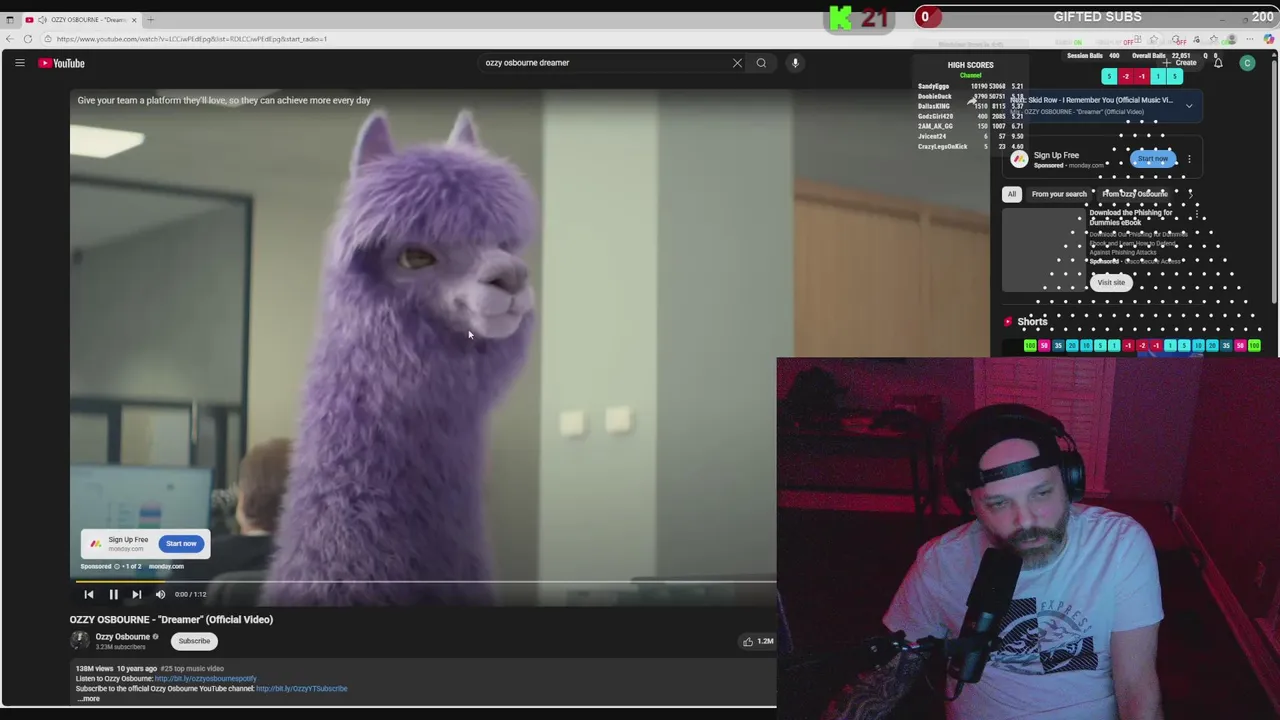Expand the description with ...more
Screen dimensions: 1280x720
pyautogui.click(x=88, y=699)
